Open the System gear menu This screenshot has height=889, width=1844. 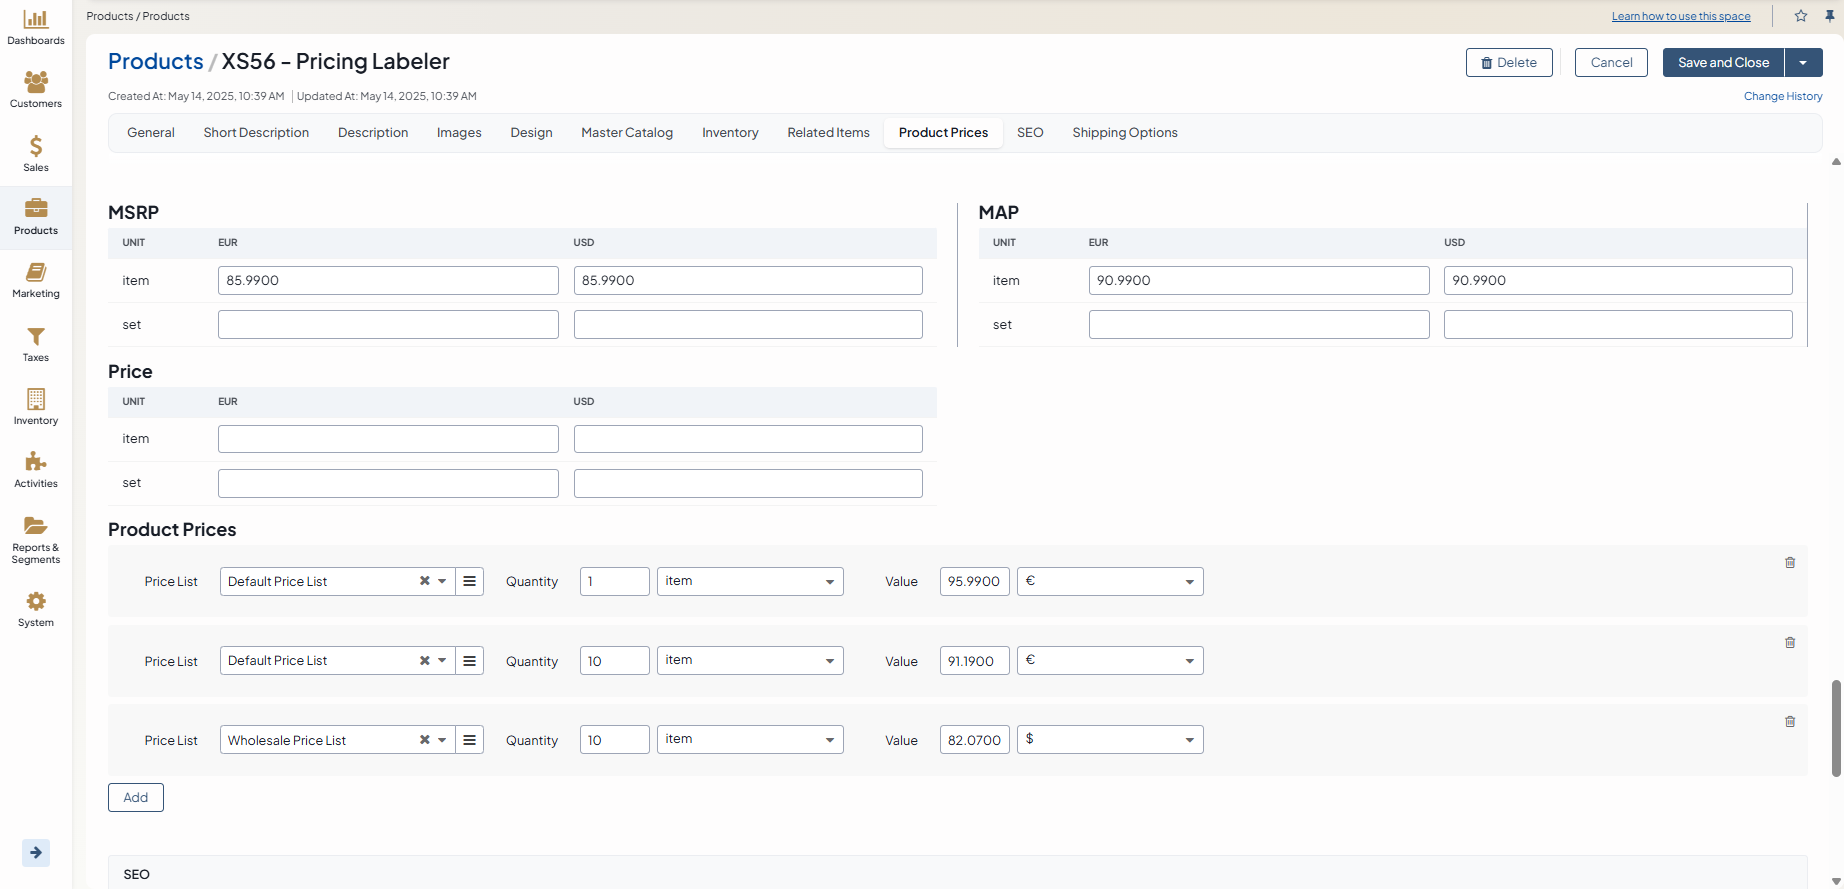(36, 609)
